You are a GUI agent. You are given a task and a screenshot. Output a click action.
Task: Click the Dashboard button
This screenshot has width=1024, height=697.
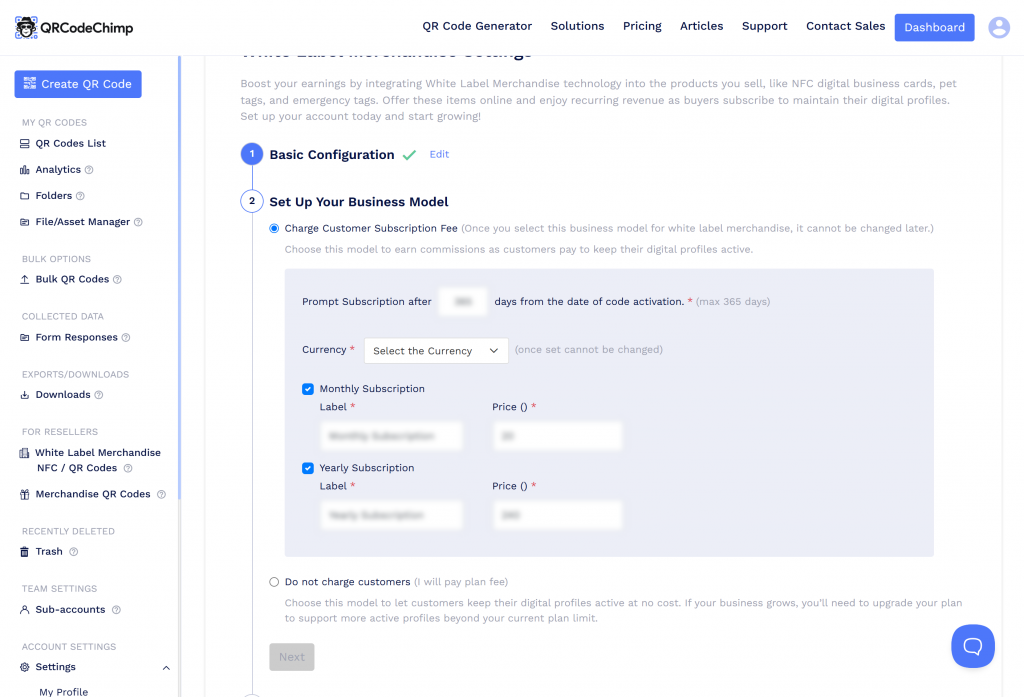pos(934,28)
